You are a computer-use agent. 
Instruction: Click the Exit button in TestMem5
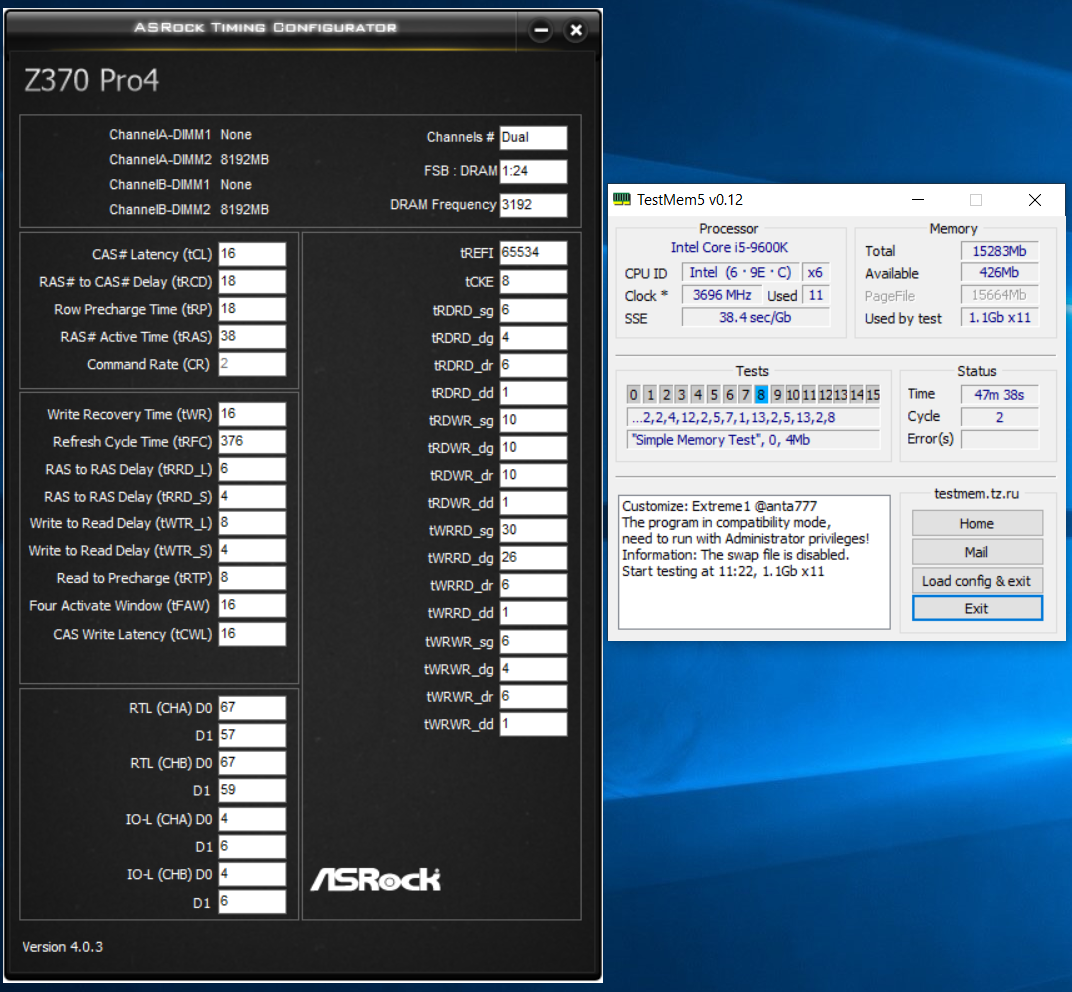coord(977,608)
